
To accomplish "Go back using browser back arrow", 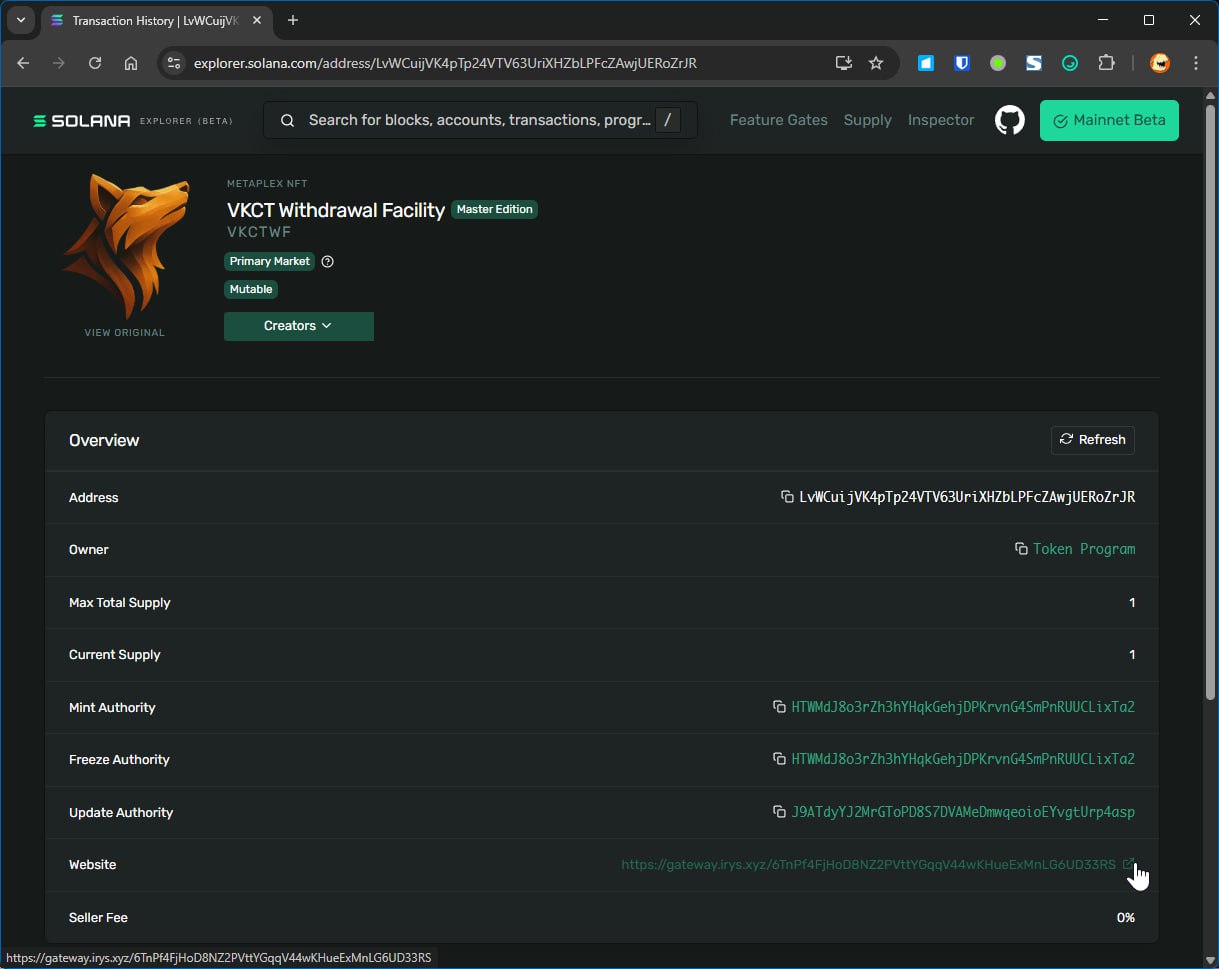I will (24, 63).
